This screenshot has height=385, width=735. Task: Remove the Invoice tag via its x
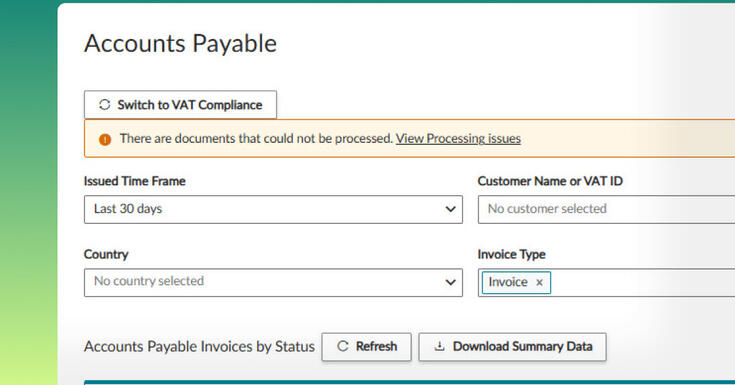click(x=539, y=282)
